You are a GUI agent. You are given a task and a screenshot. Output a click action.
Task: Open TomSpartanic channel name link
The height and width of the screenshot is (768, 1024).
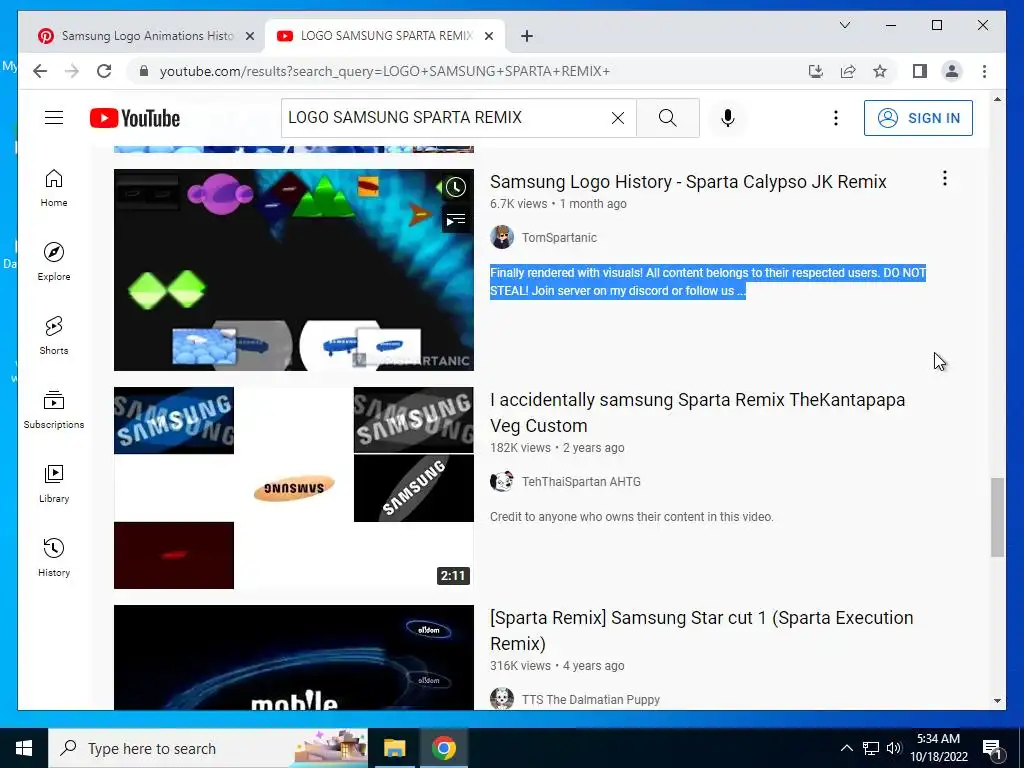(559, 238)
